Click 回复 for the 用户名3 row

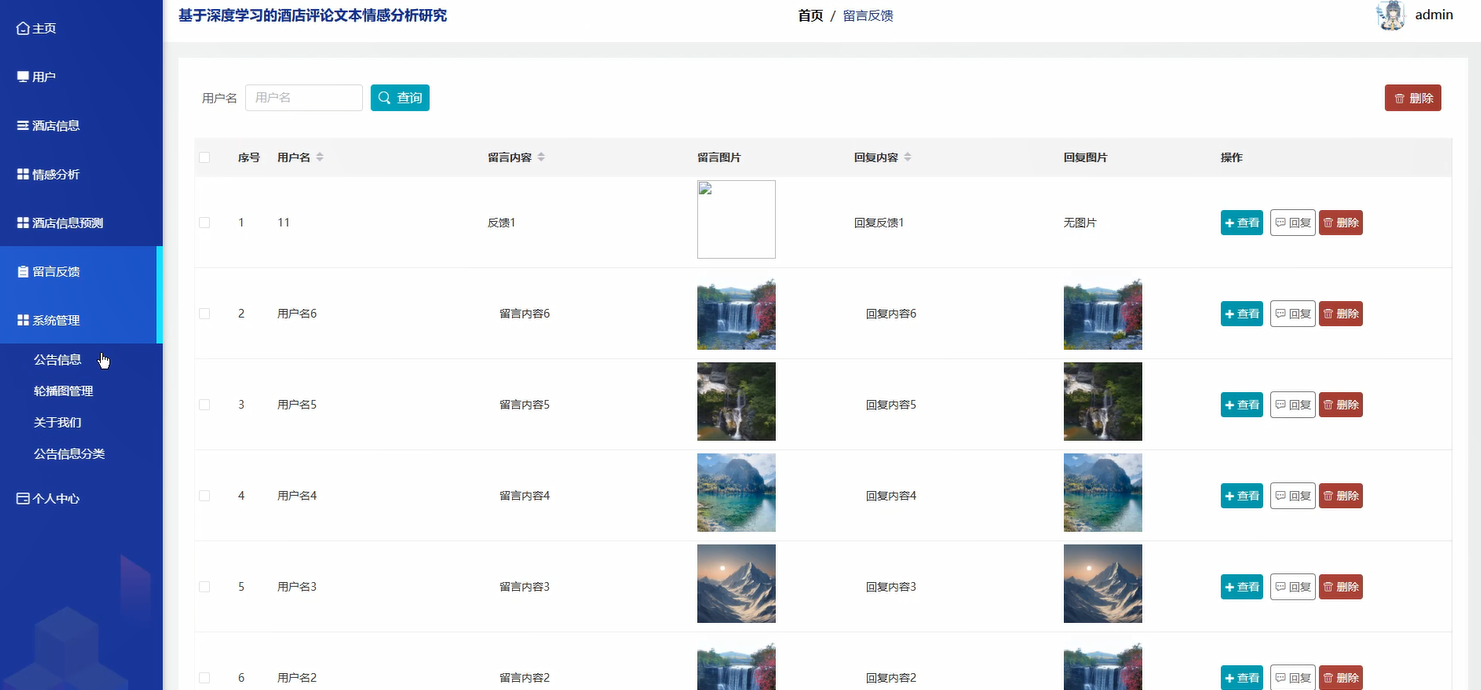[x=1293, y=586]
